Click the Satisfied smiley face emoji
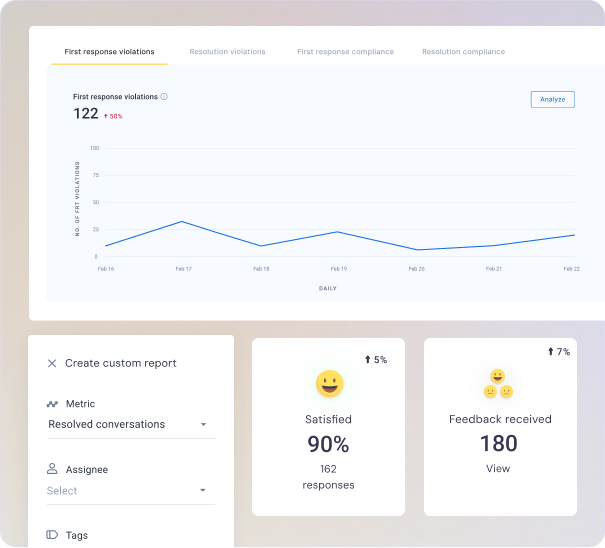 pyautogui.click(x=329, y=383)
